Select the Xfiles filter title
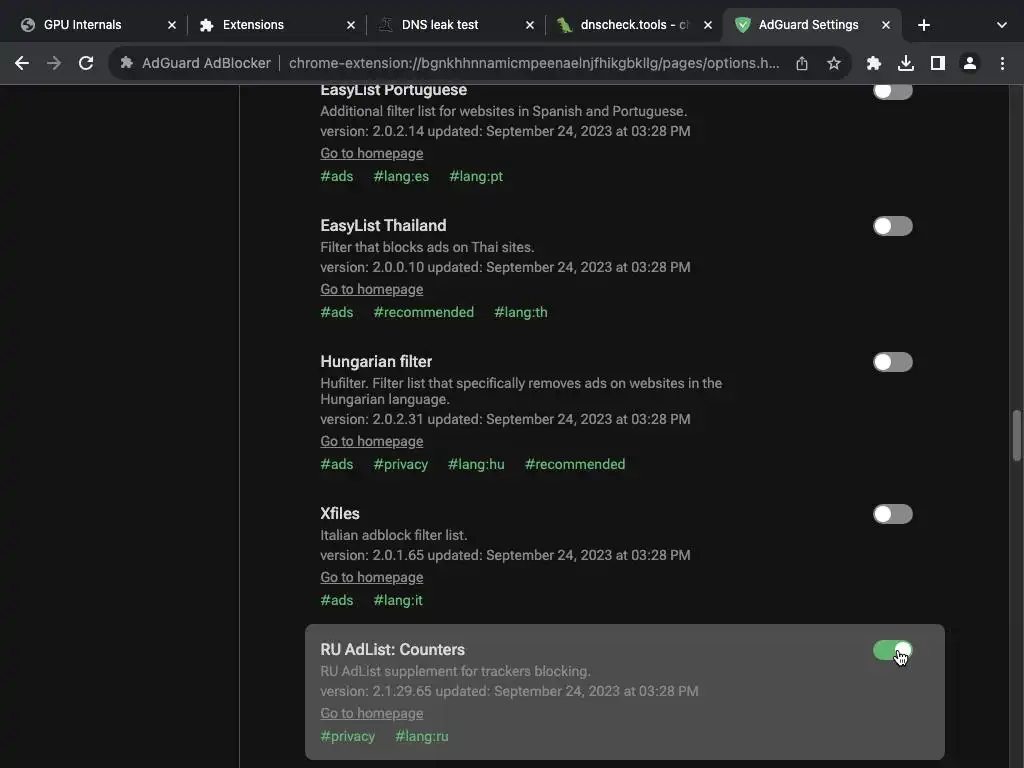Viewport: 1024px width, 768px height. click(x=340, y=513)
